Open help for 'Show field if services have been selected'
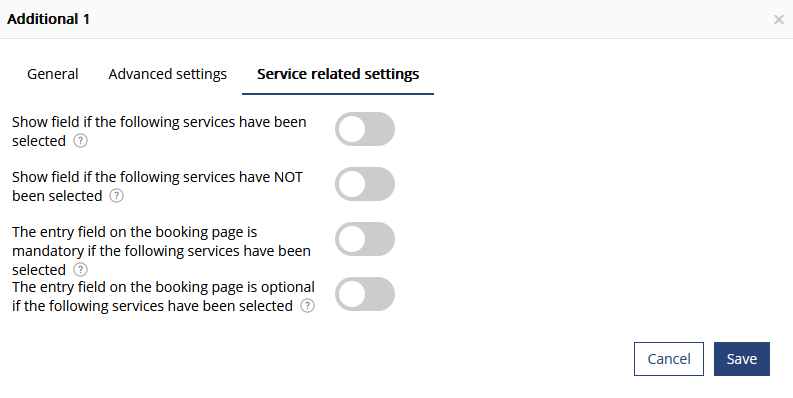This screenshot has width=793, height=398. pyautogui.click(x=80, y=141)
